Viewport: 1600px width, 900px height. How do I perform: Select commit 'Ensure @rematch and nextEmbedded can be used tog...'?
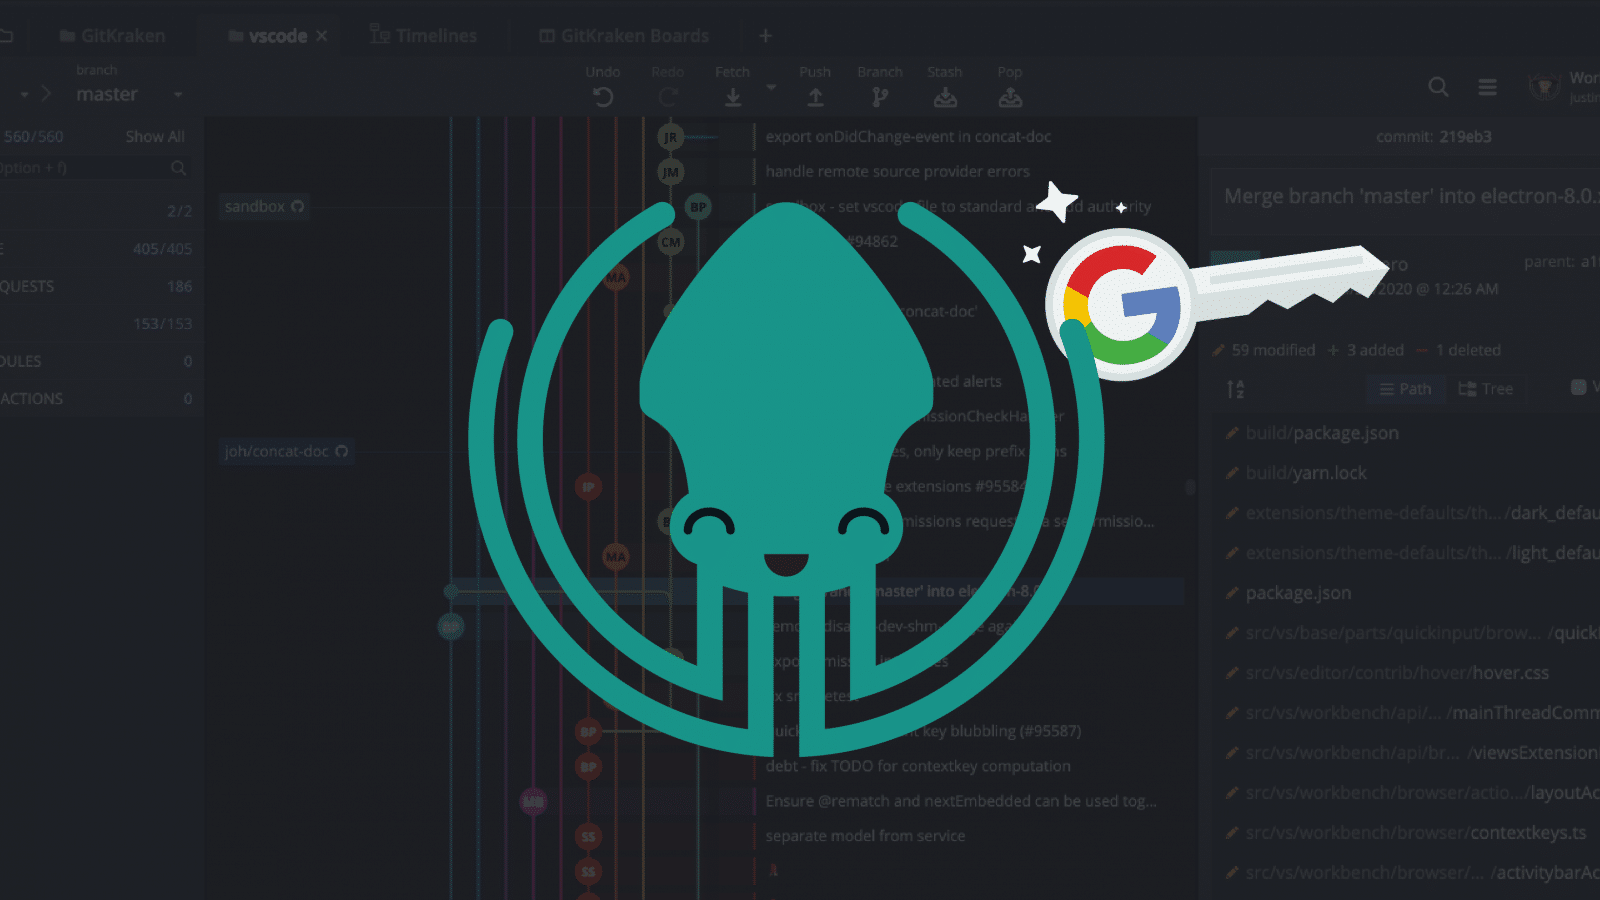961,801
